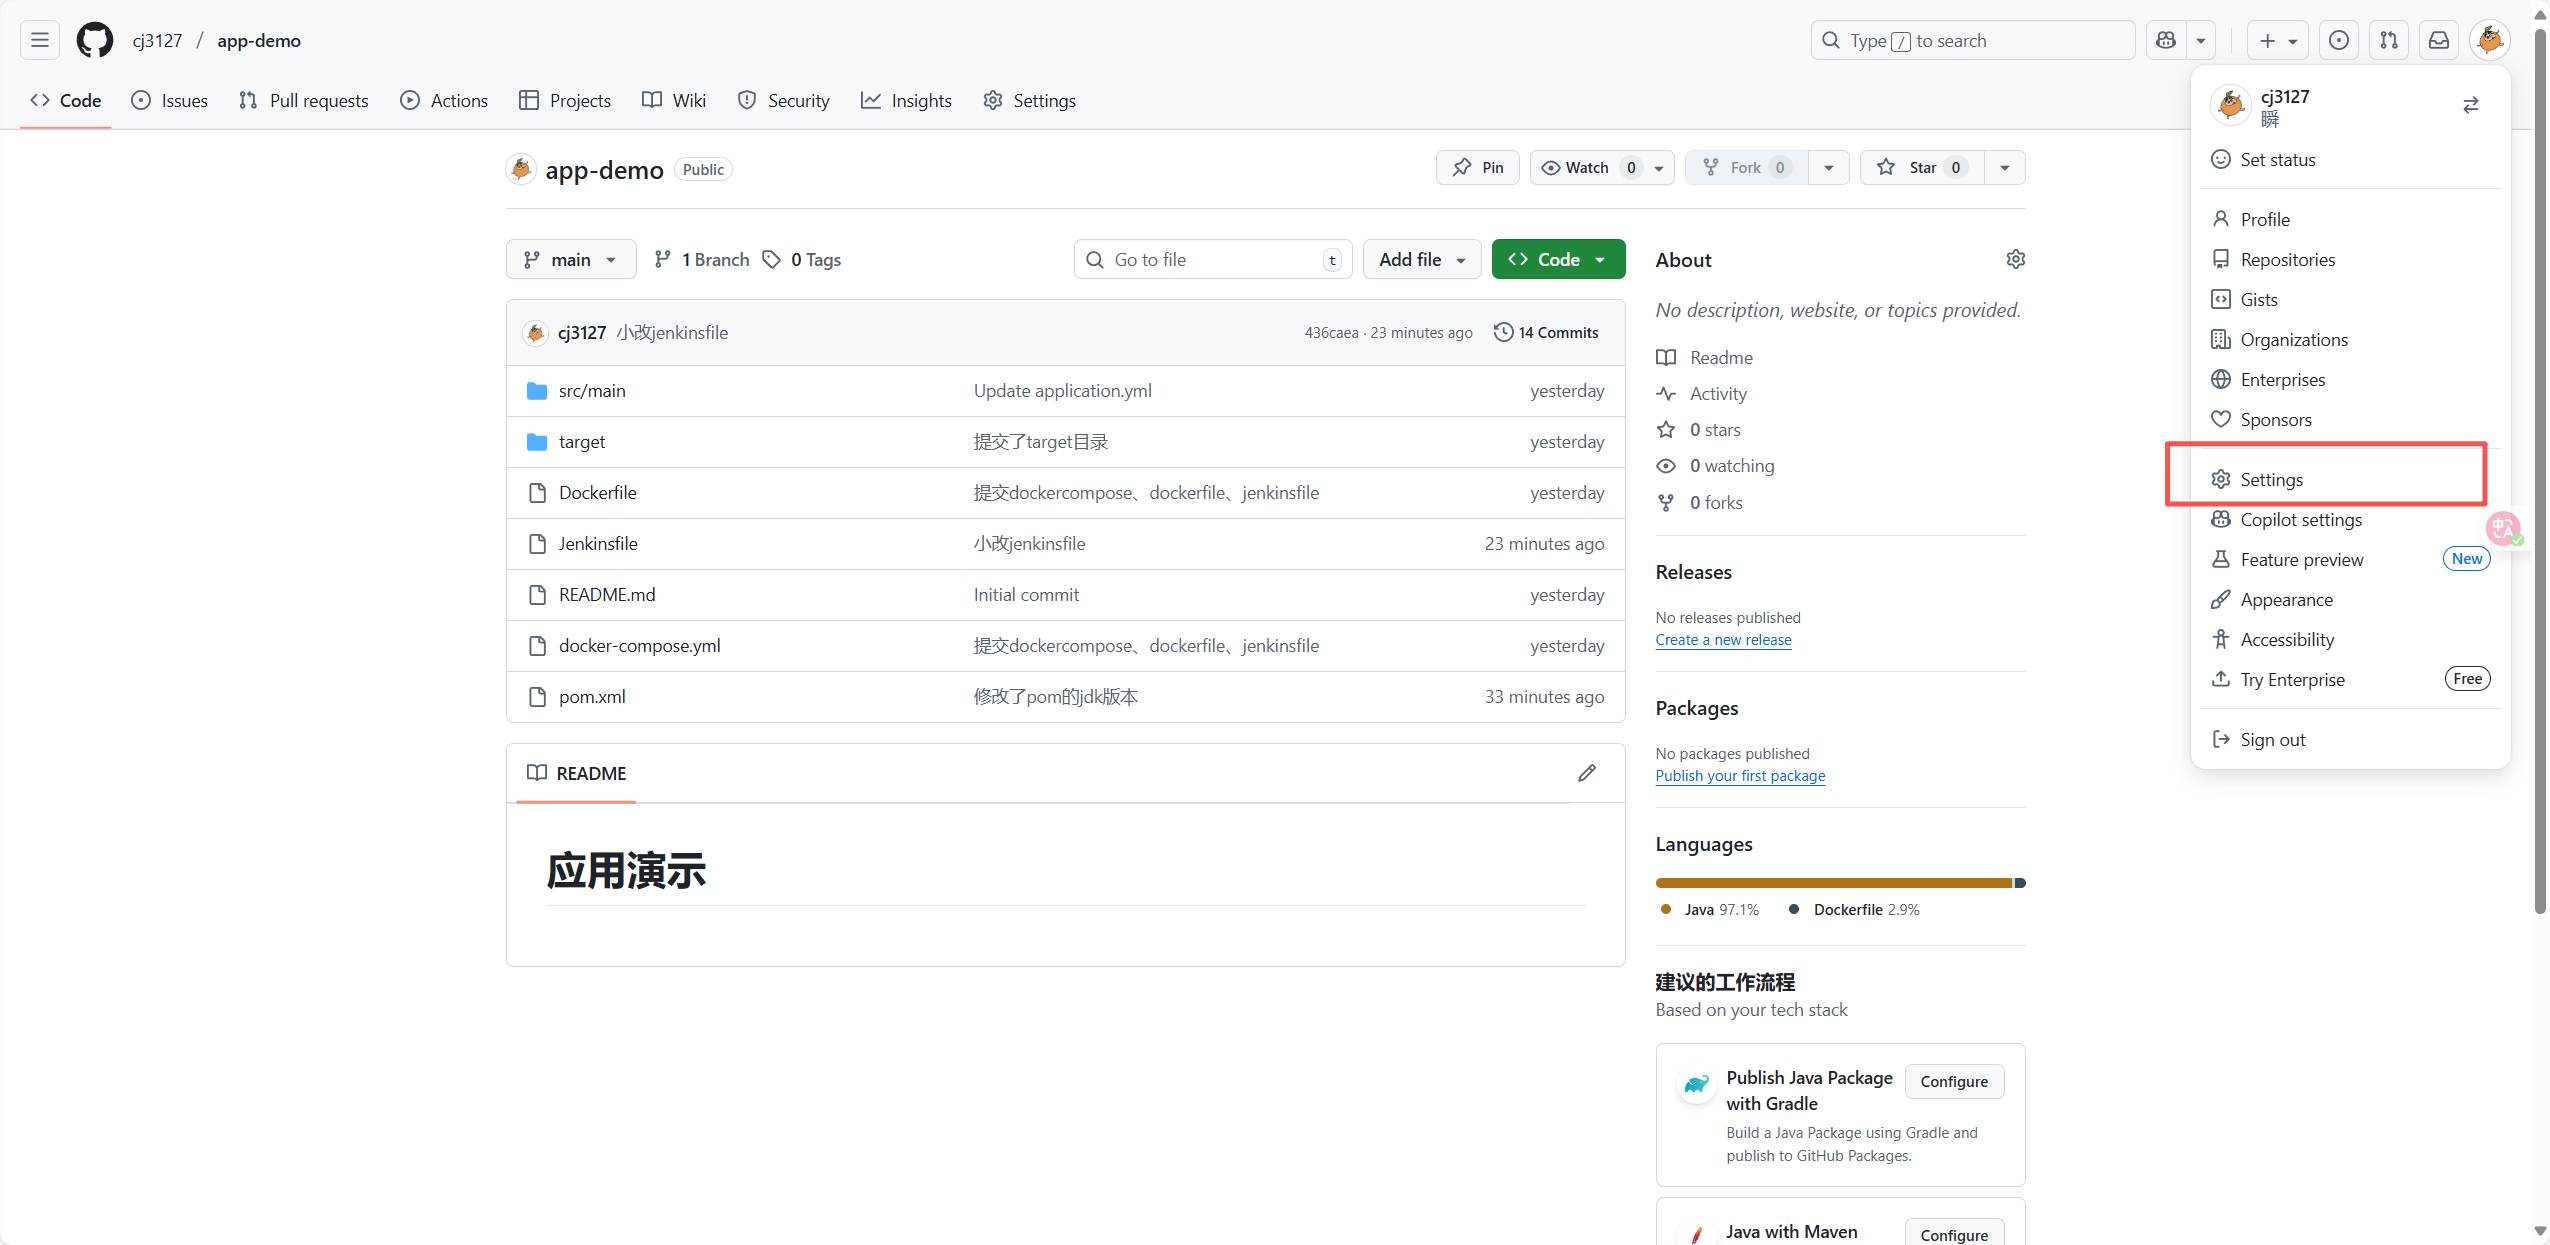
Task: Focus the Type / to search box
Action: (1972, 40)
